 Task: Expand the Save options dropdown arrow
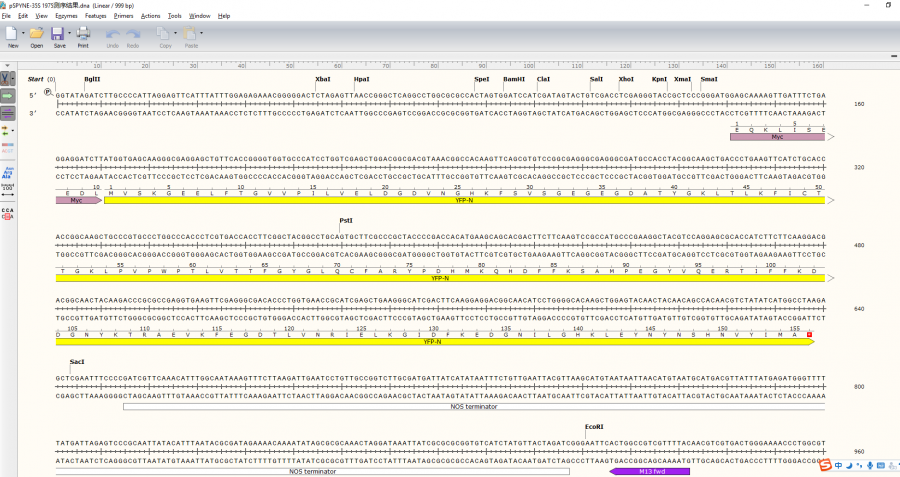[x=69, y=33]
